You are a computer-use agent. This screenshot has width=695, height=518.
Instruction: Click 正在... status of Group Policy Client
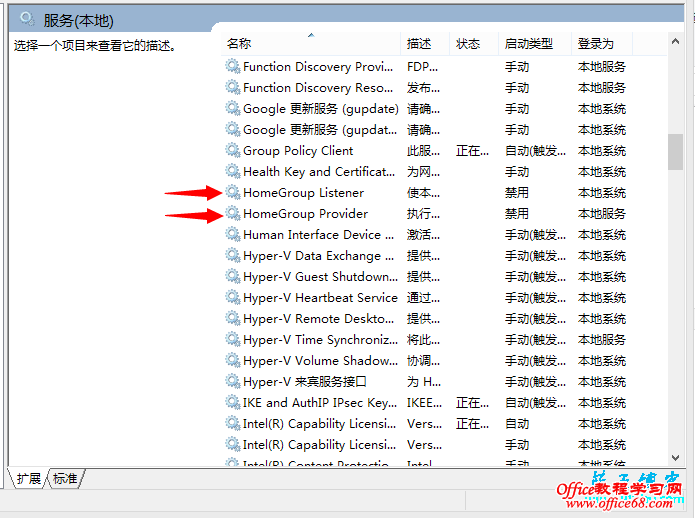pos(472,151)
